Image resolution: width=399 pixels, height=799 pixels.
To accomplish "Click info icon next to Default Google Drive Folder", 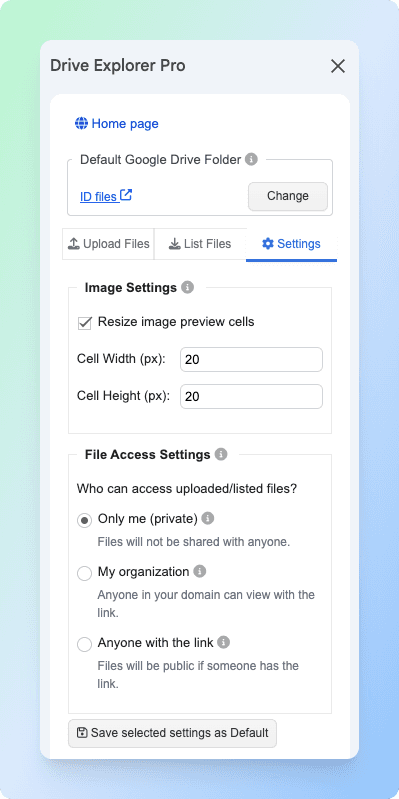I will (251, 159).
